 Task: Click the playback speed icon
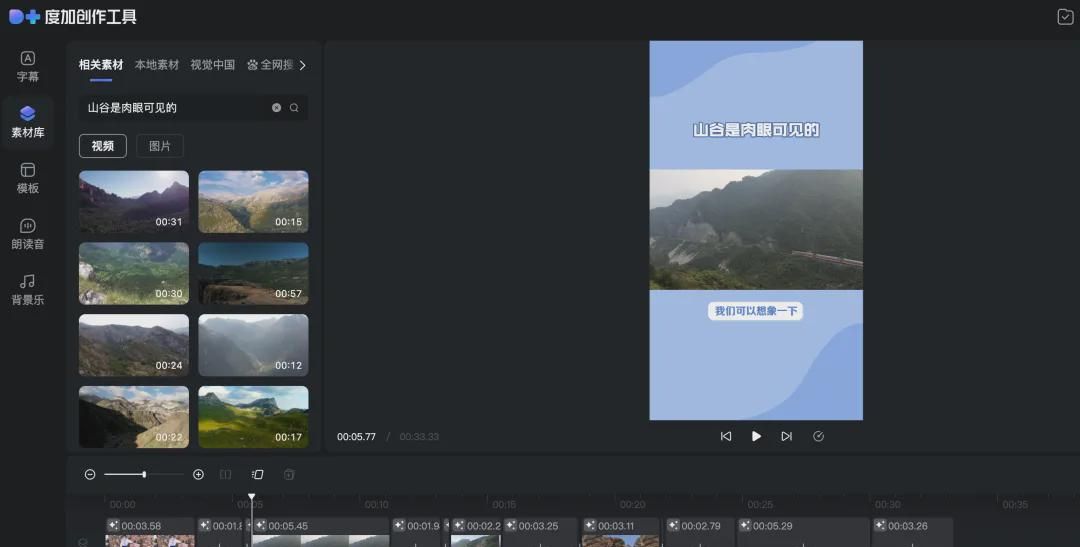click(x=818, y=436)
